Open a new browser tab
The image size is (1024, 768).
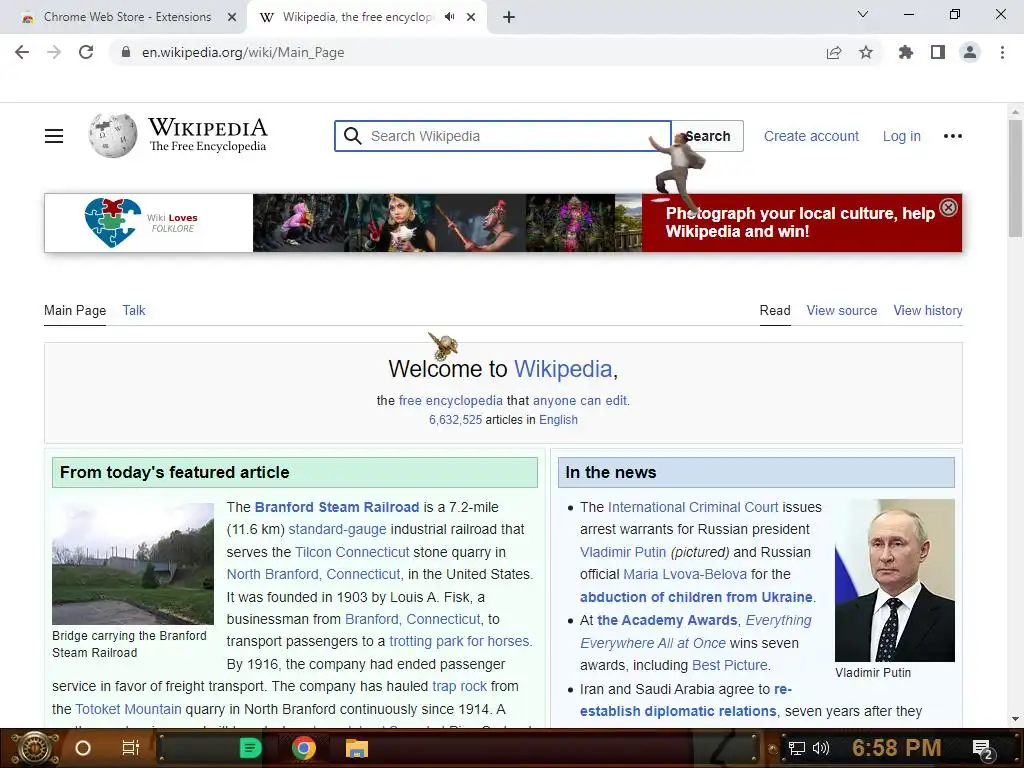(x=509, y=17)
